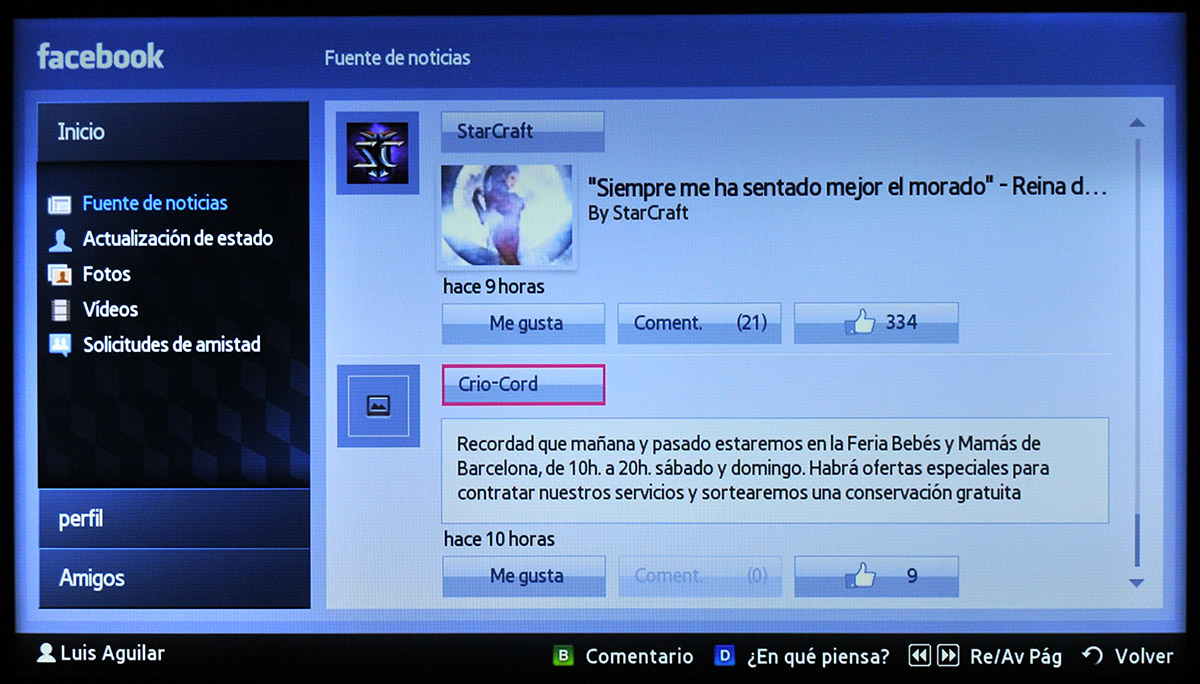
Task: Open Fotos from the sidebar
Action: click(x=106, y=274)
